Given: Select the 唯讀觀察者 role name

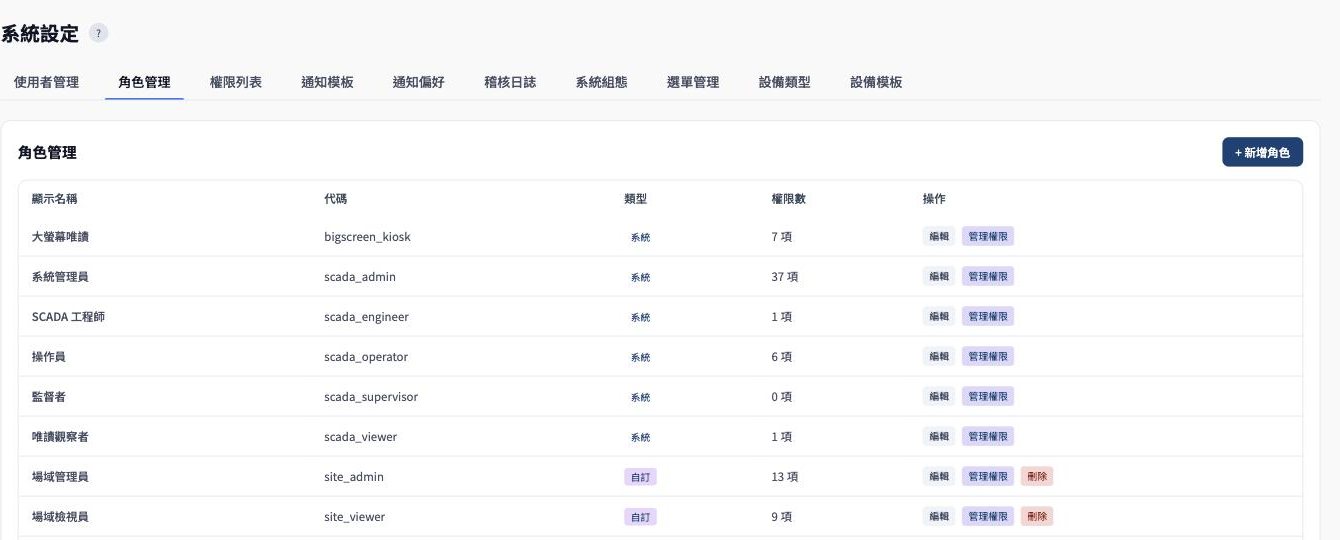Looking at the screenshot, I should (60, 437).
